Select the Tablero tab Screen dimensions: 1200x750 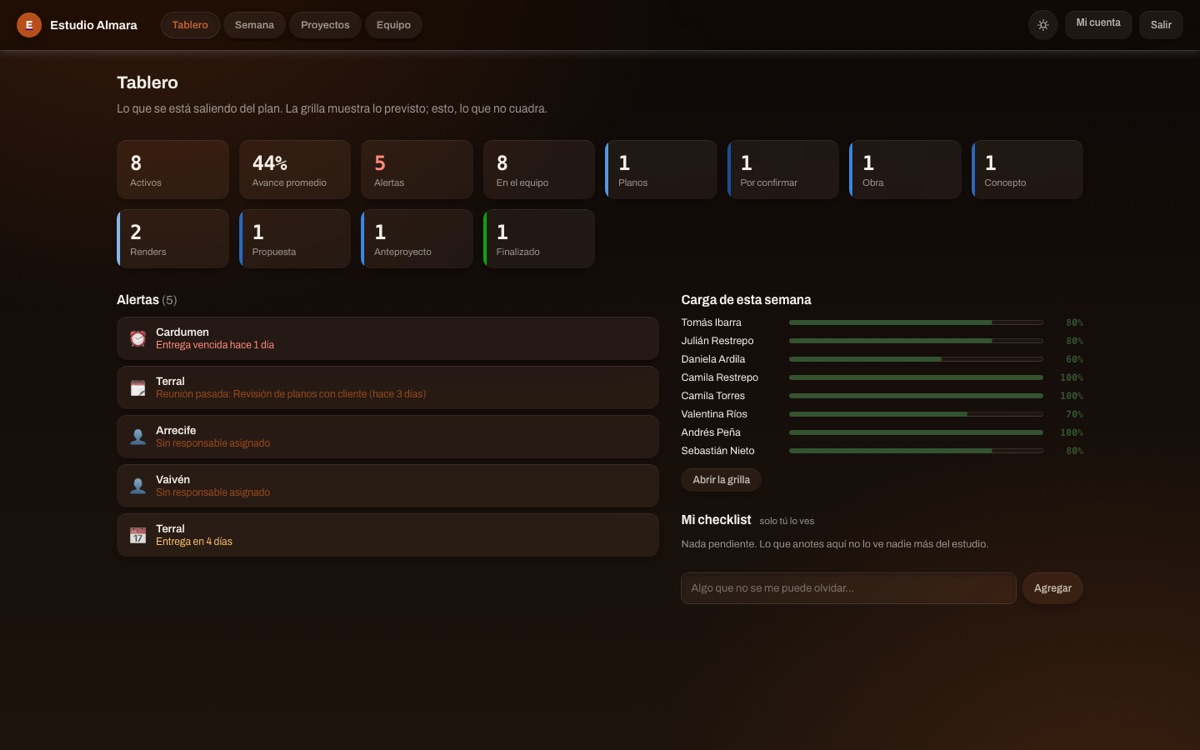pos(190,25)
